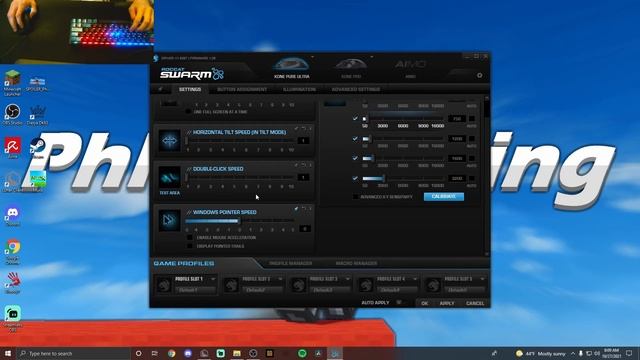The width and height of the screenshot is (640, 360).
Task: Open the Macro Manager tab
Action: click(x=356, y=263)
